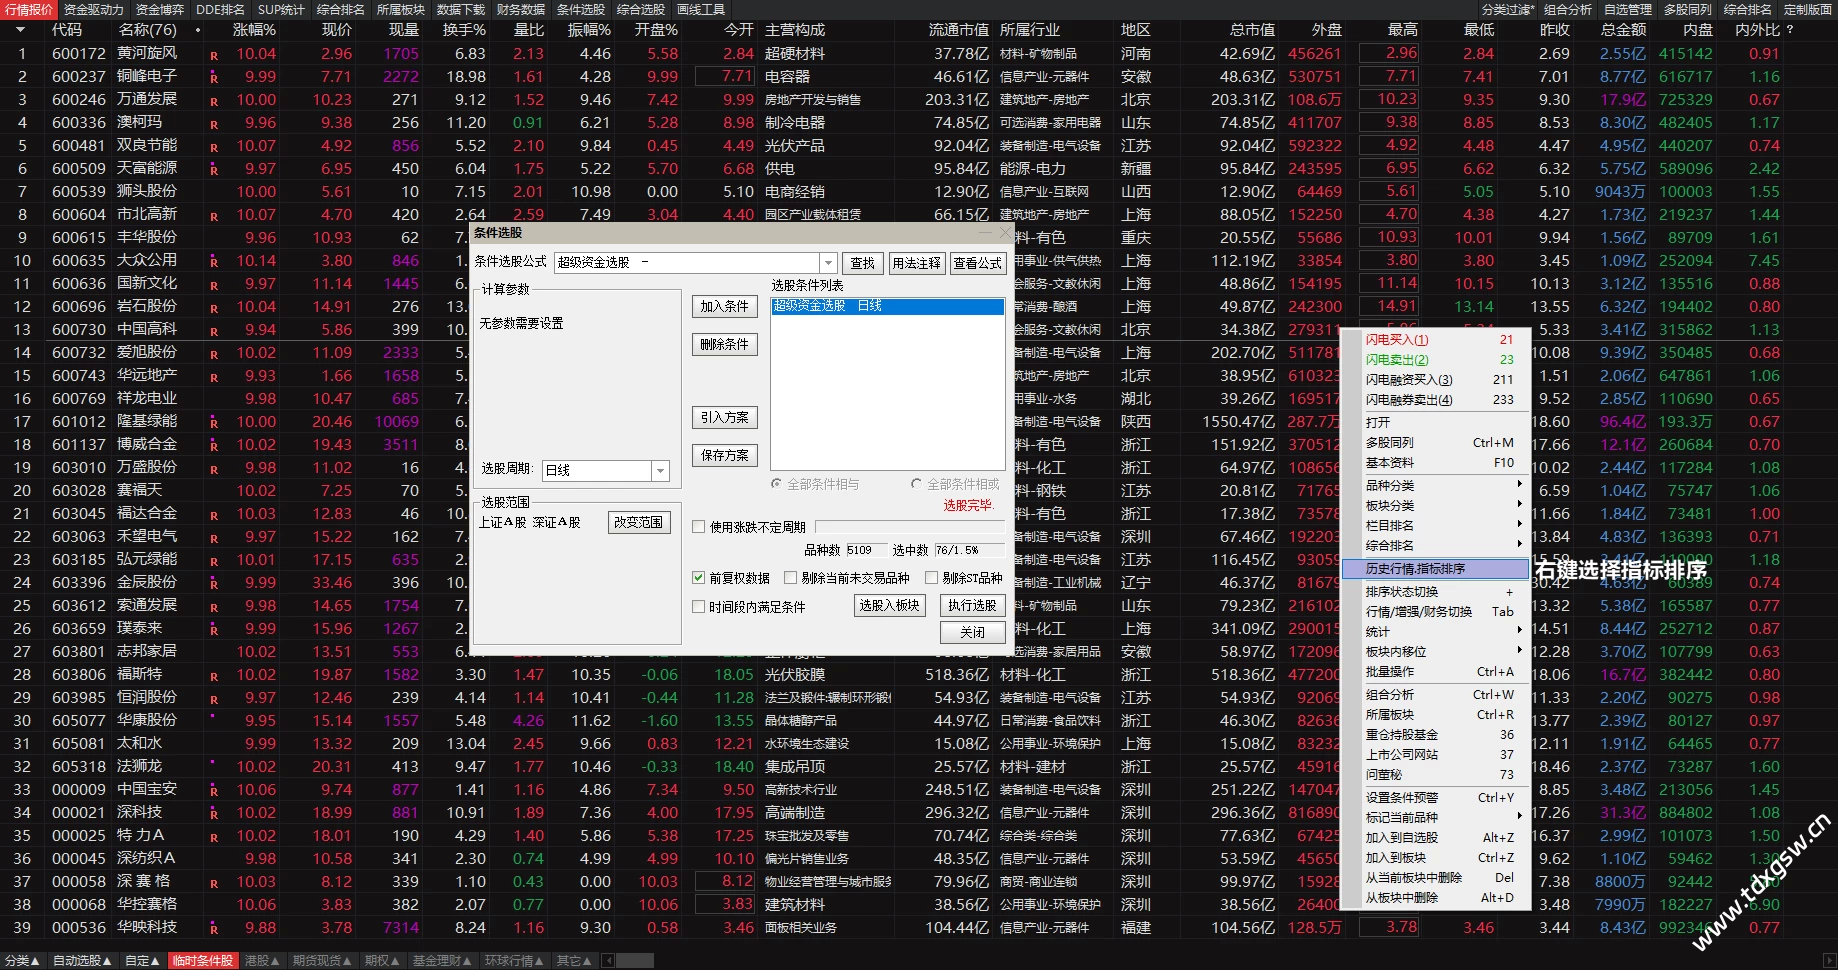
Task: Expand 板块分类 submenu
Action: tap(1436, 505)
